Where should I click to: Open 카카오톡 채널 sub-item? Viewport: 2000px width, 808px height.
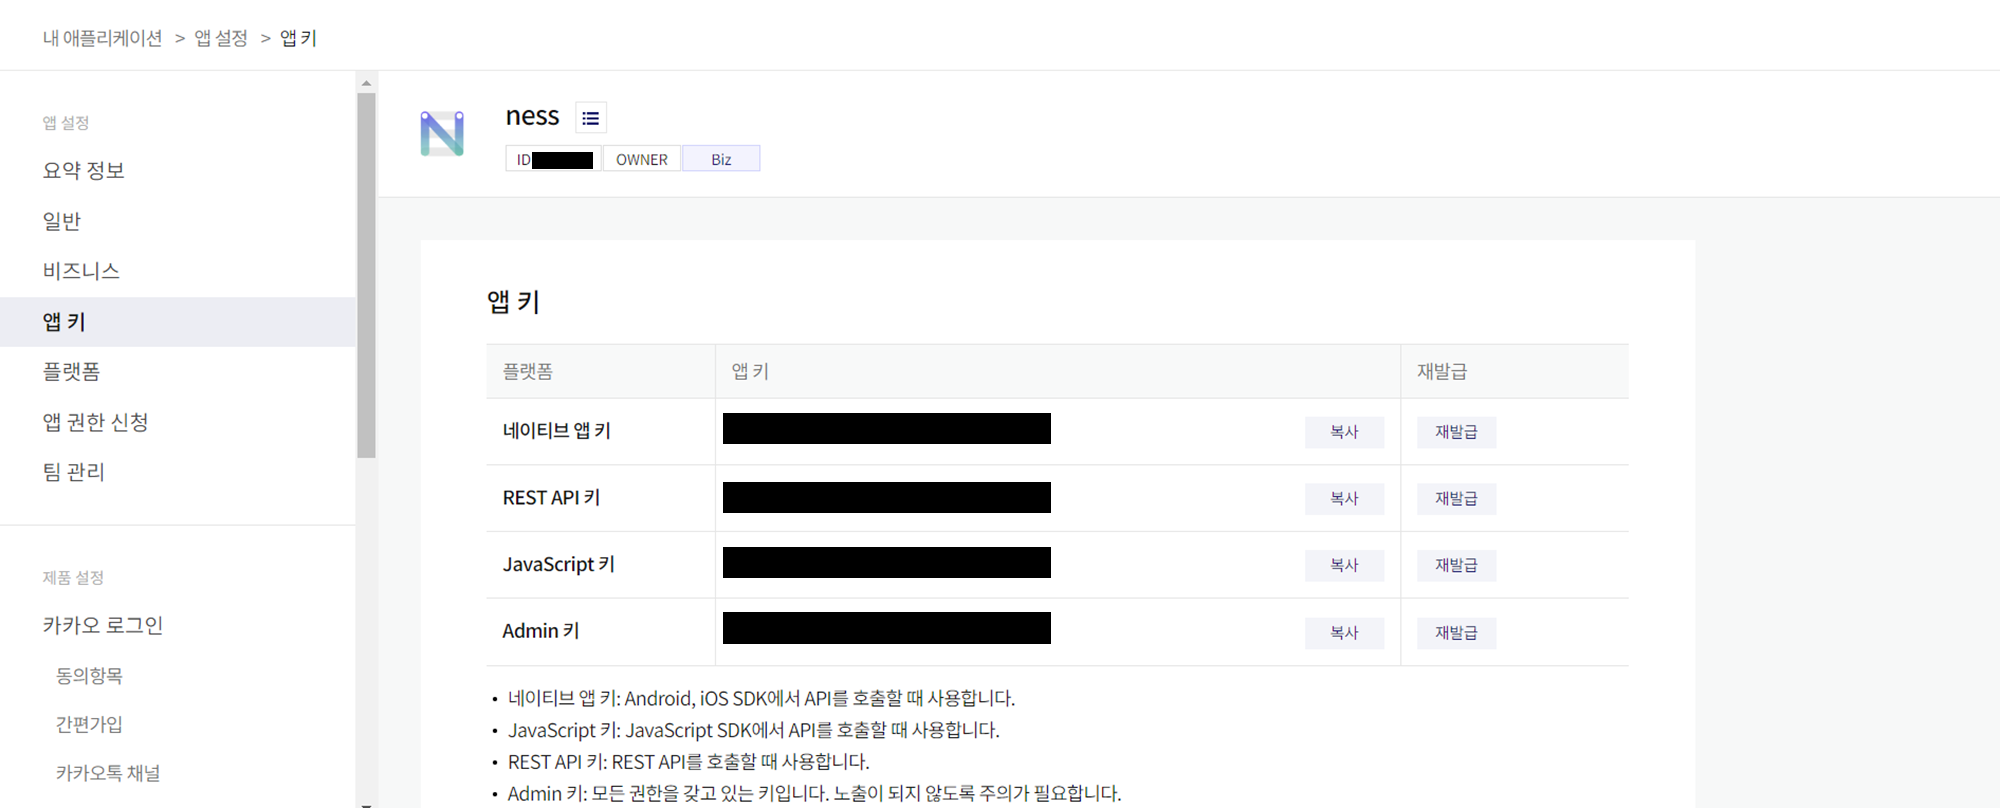click(108, 773)
